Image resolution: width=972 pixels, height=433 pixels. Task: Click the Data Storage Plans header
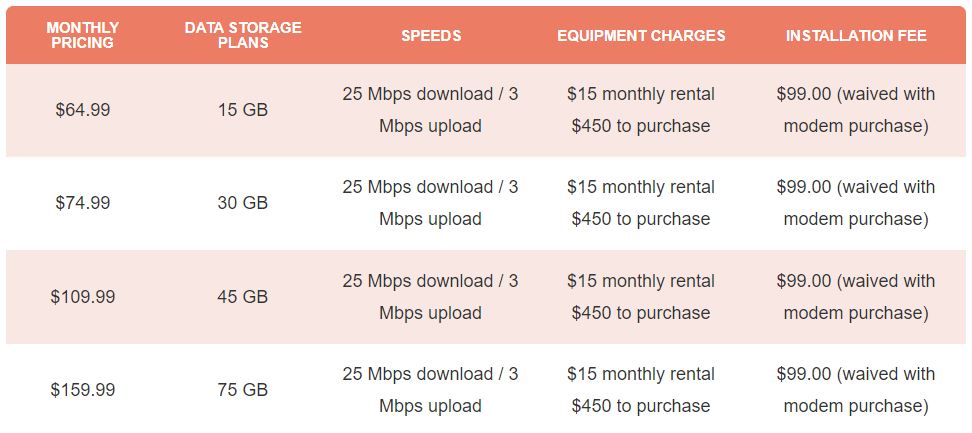(x=243, y=35)
